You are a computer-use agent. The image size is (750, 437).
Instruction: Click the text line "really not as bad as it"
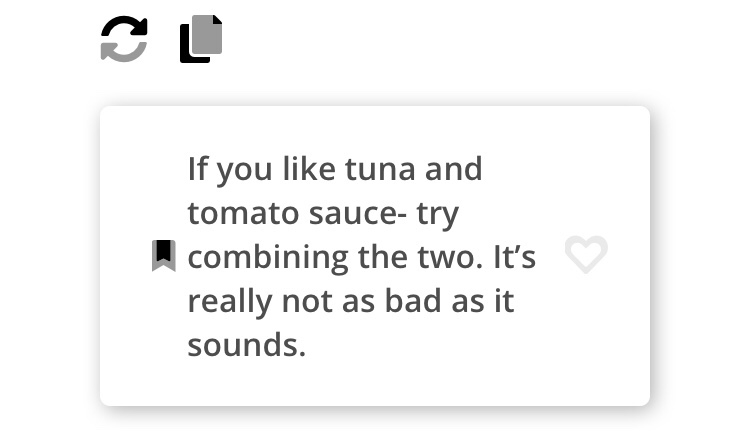coord(350,301)
